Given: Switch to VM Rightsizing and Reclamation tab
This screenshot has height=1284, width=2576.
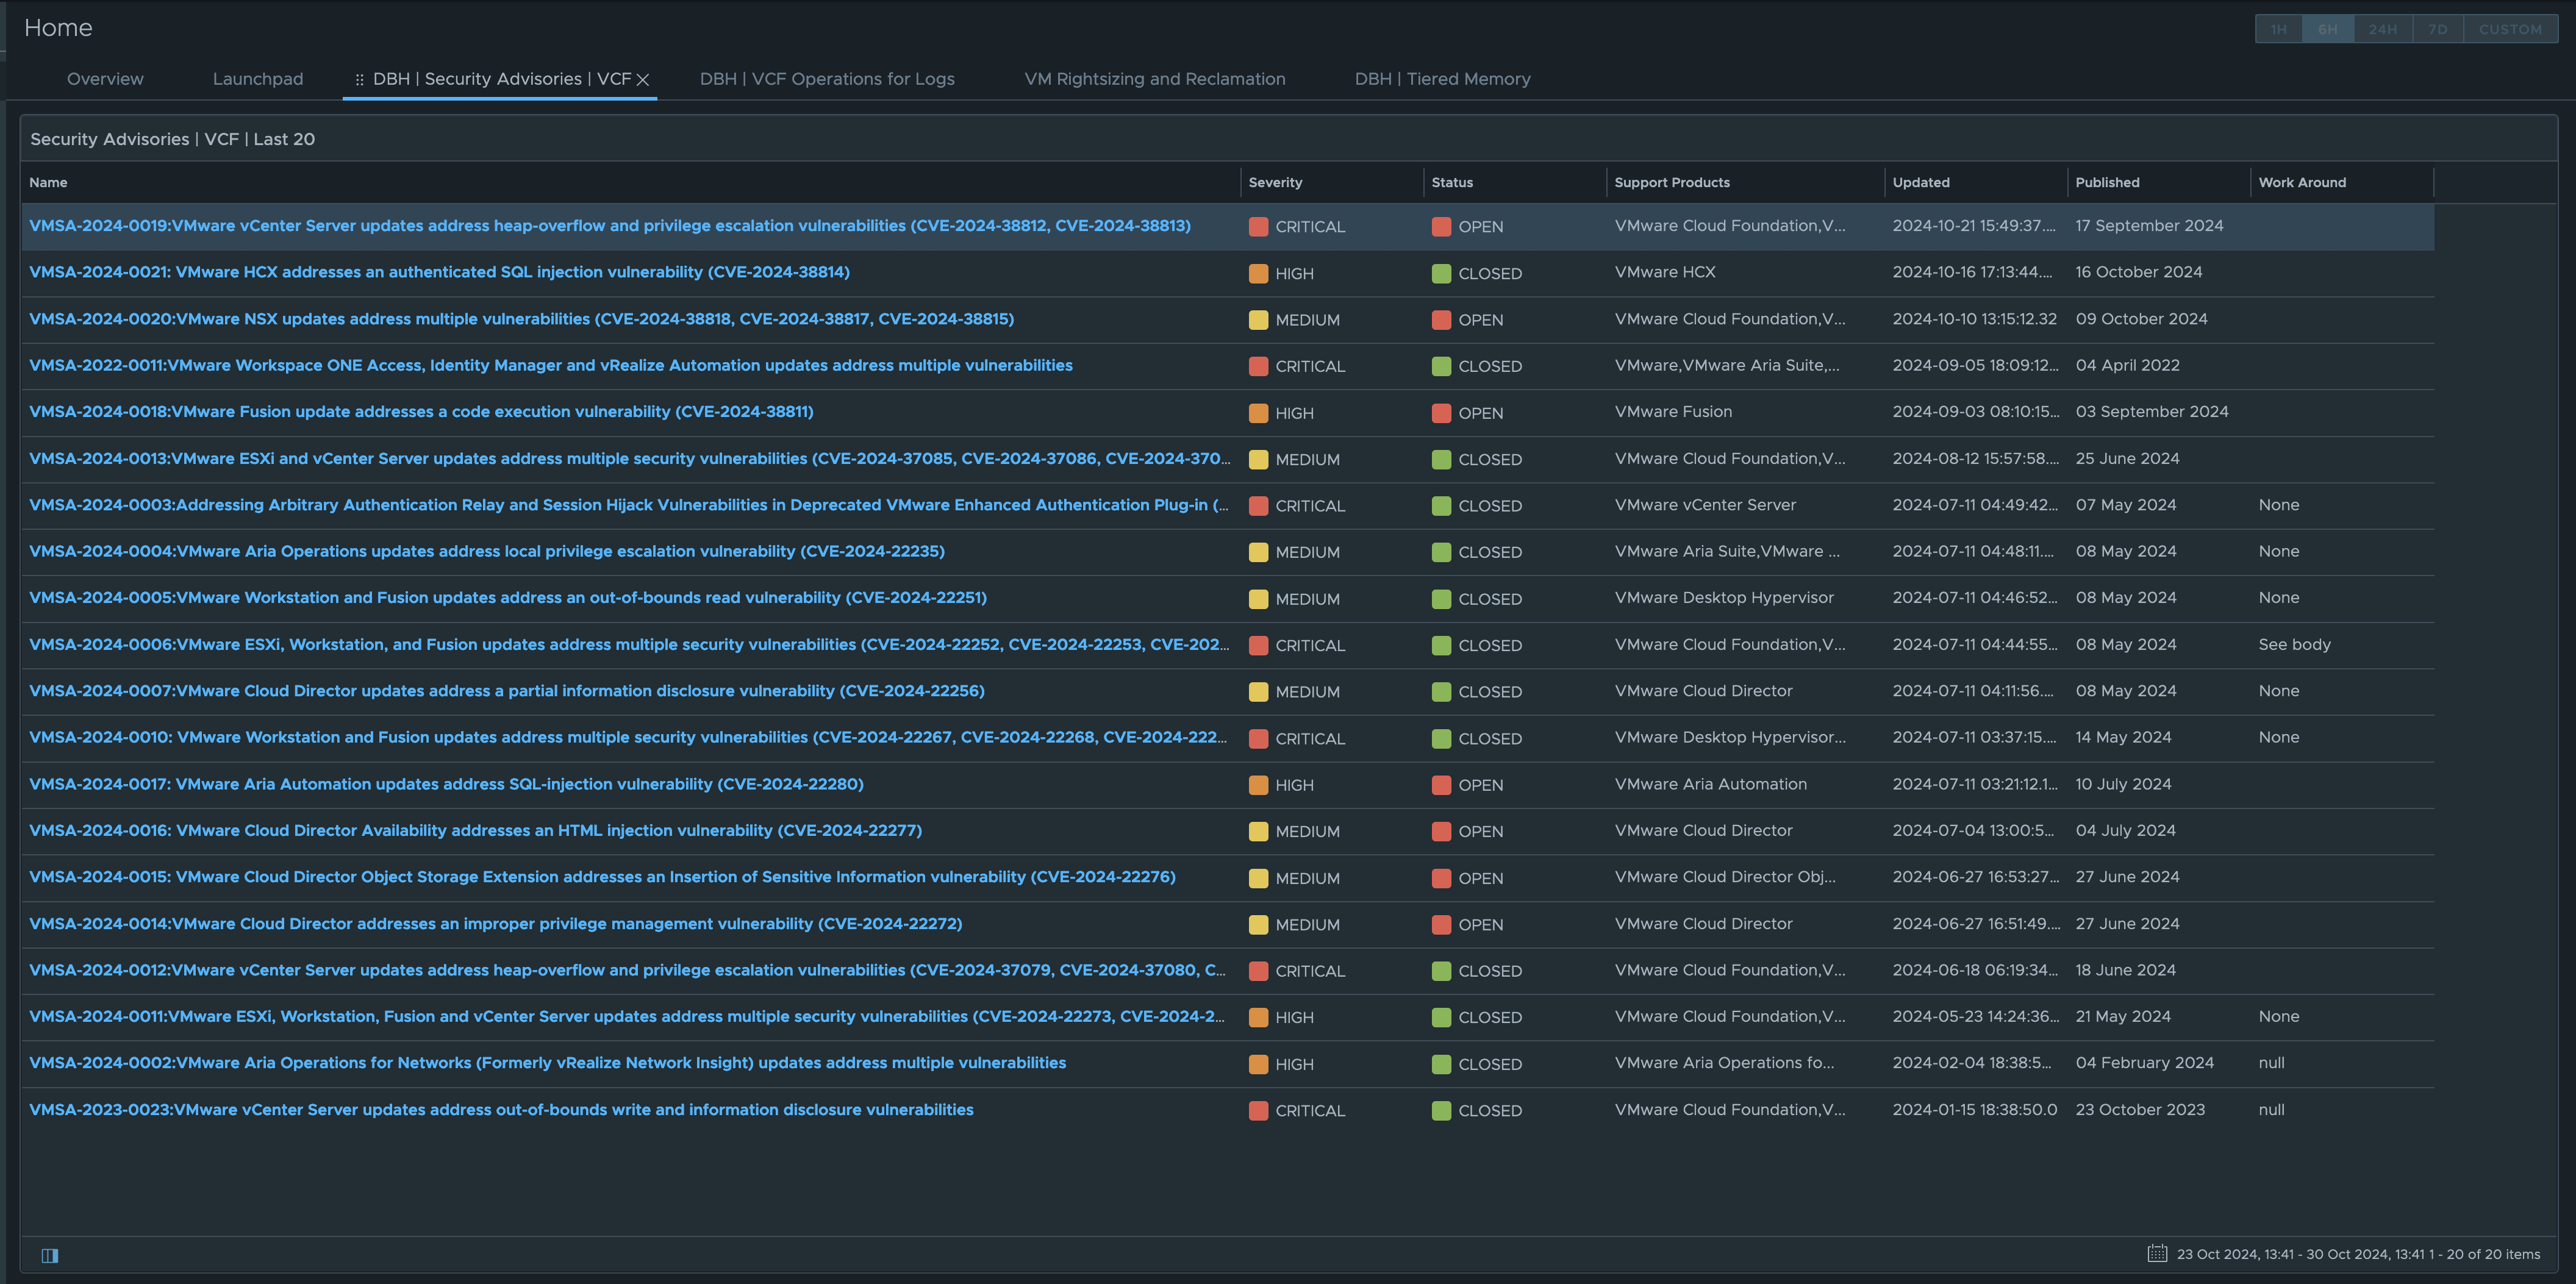Looking at the screenshot, I should coord(1154,79).
